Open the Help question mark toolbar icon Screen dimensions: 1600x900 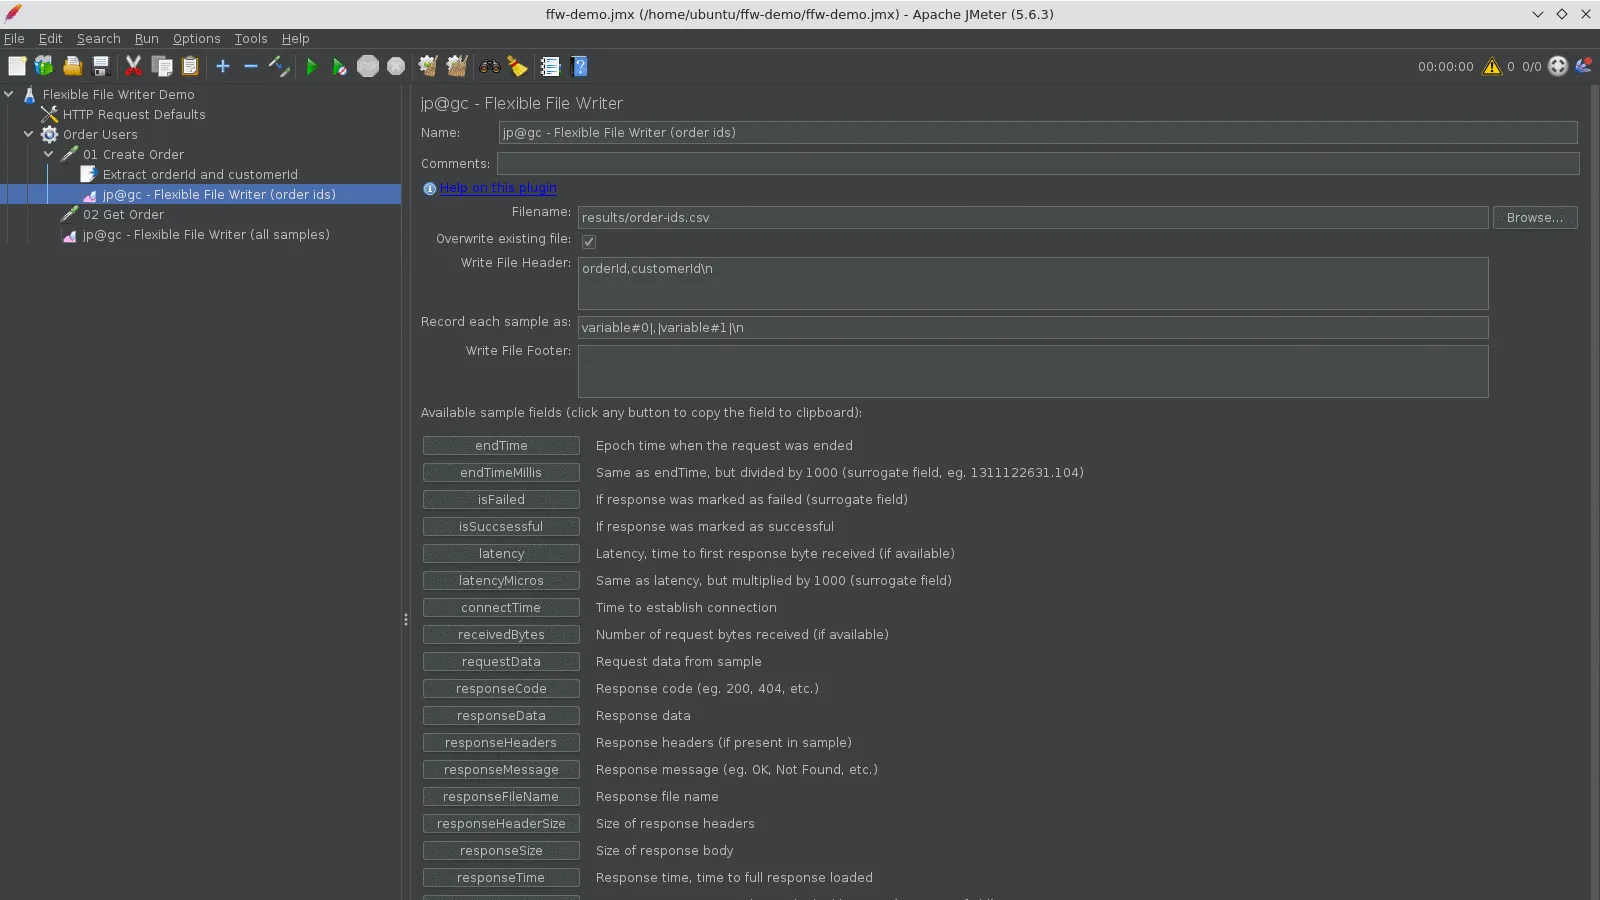579,67
